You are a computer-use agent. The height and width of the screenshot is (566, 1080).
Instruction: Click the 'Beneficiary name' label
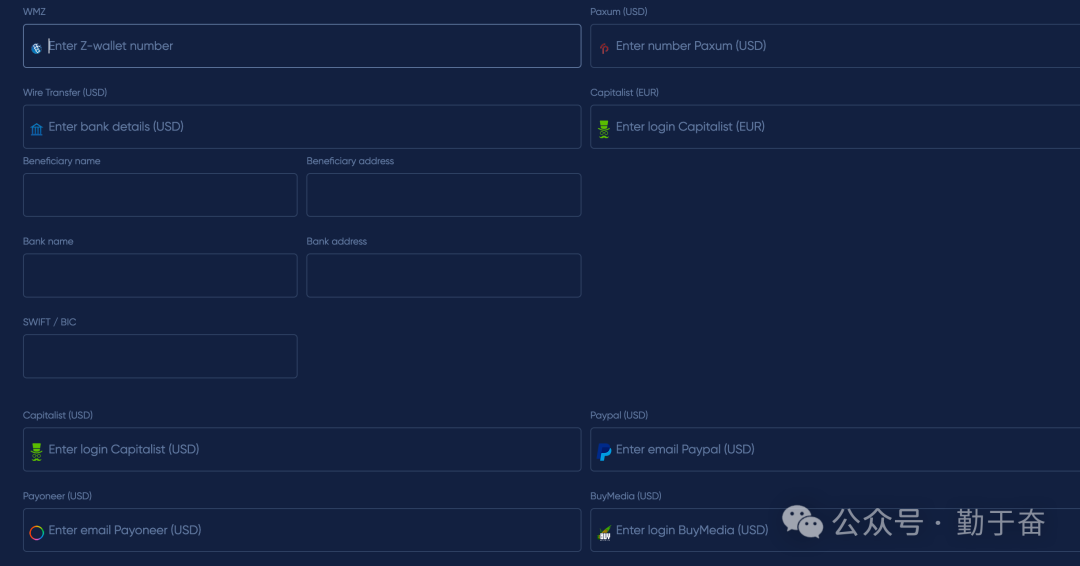61,160
